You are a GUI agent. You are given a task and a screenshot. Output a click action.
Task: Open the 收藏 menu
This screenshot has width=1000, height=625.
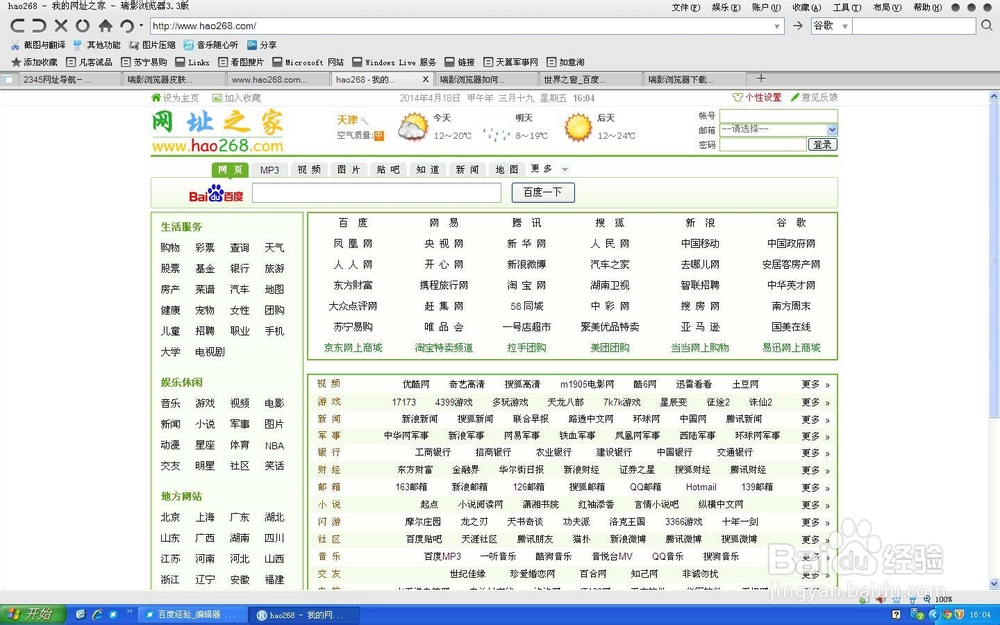click(807, 7)
